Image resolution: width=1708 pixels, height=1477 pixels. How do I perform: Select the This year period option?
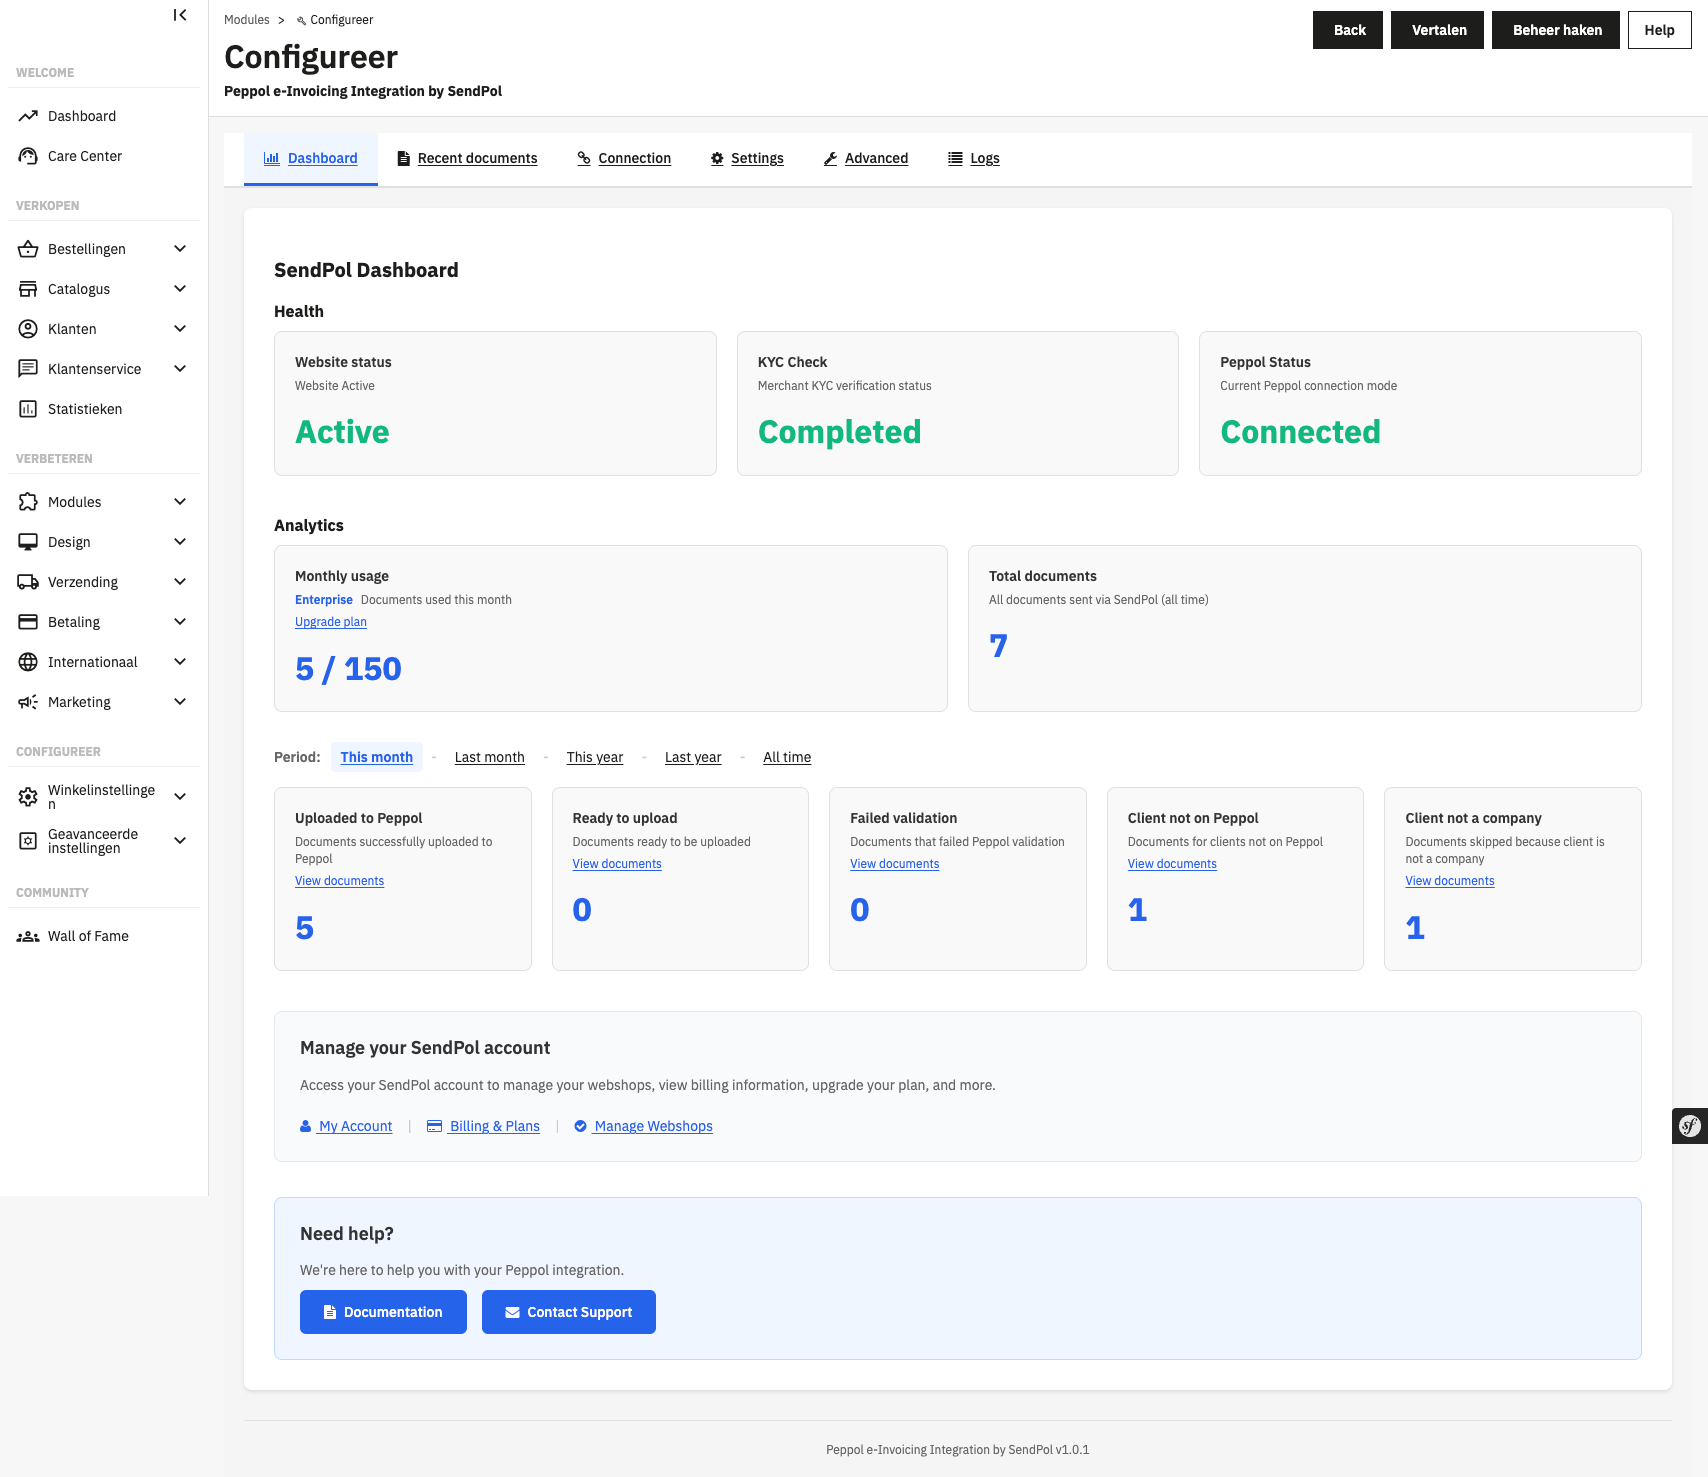click(594, 757)
